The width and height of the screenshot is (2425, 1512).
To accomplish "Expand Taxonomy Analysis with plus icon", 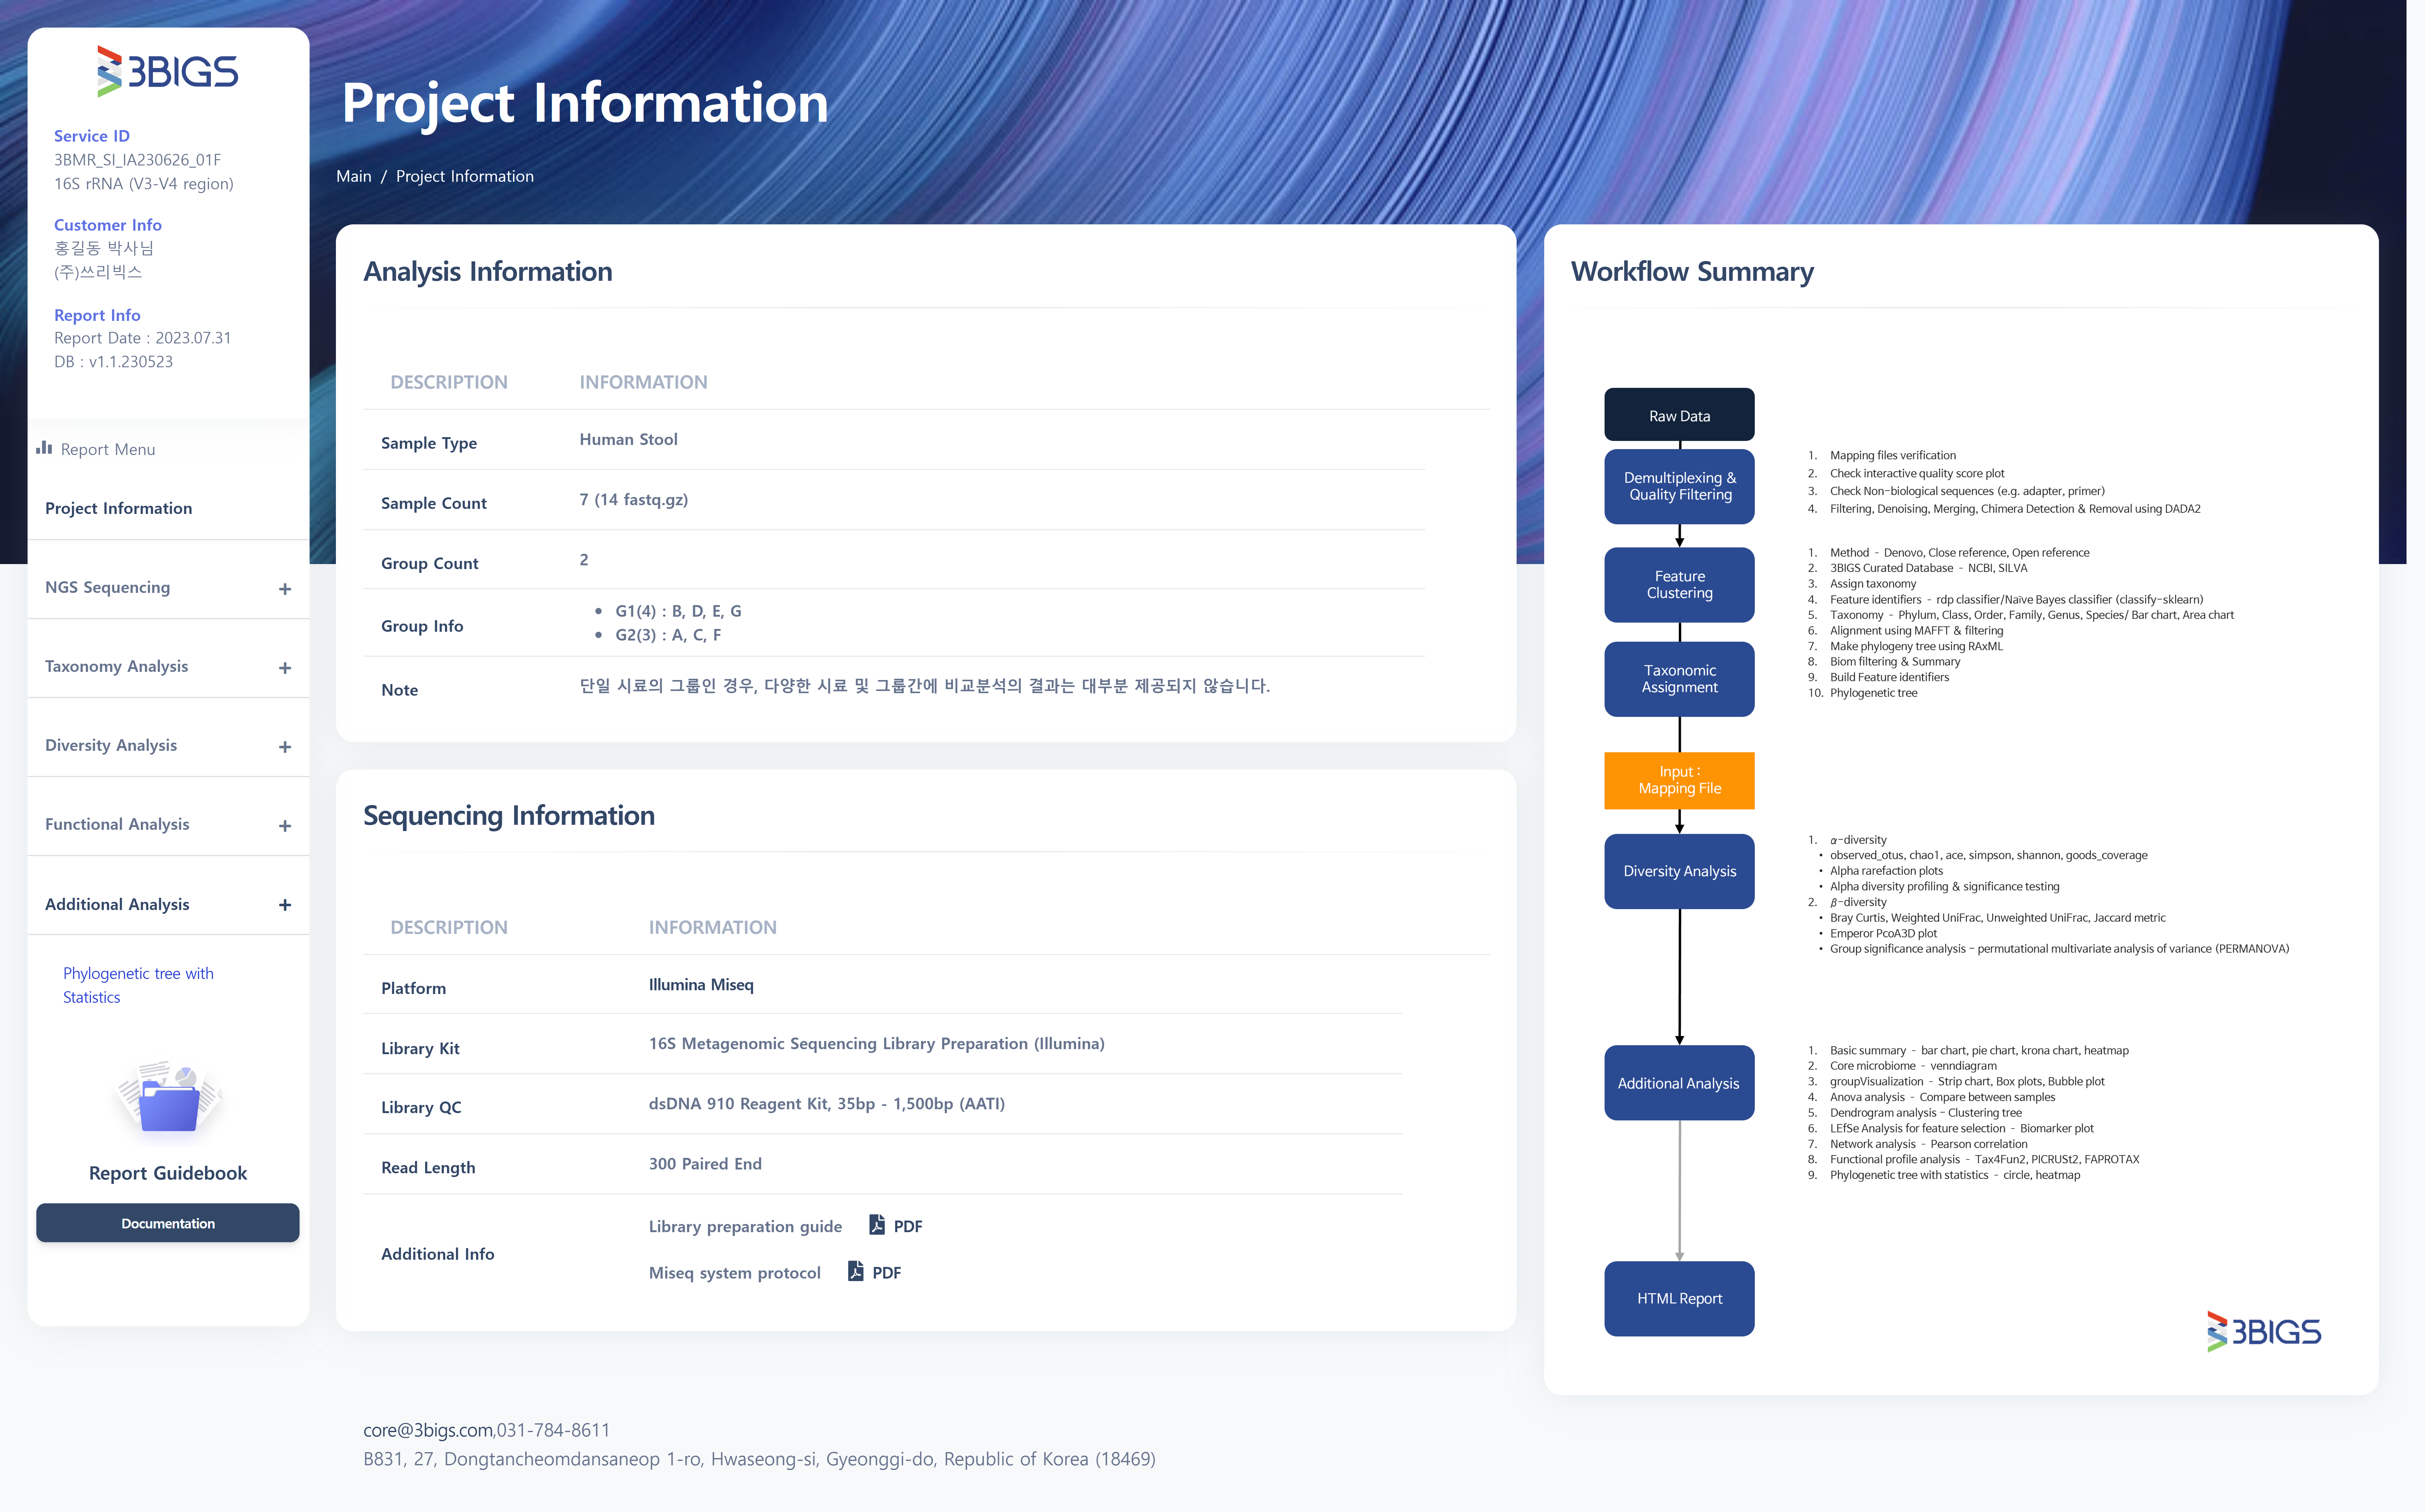I will click(285, 668).
